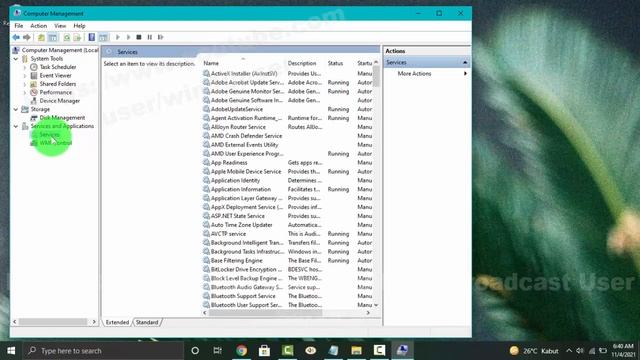Open Device Manager from the tree
Image resolution: width=640 pixels, height=360 pixels.
60,101
